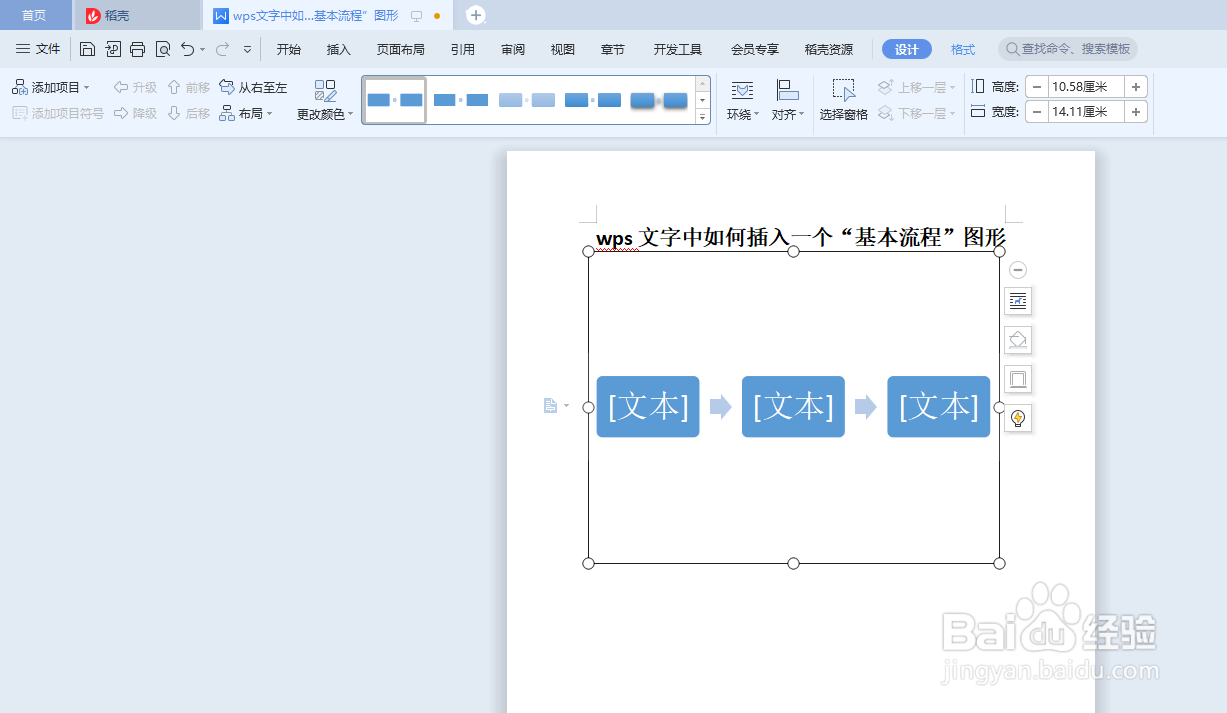Open the 会员专享 tab
This screenshot has width=1227, height=713.
[755, 49]
